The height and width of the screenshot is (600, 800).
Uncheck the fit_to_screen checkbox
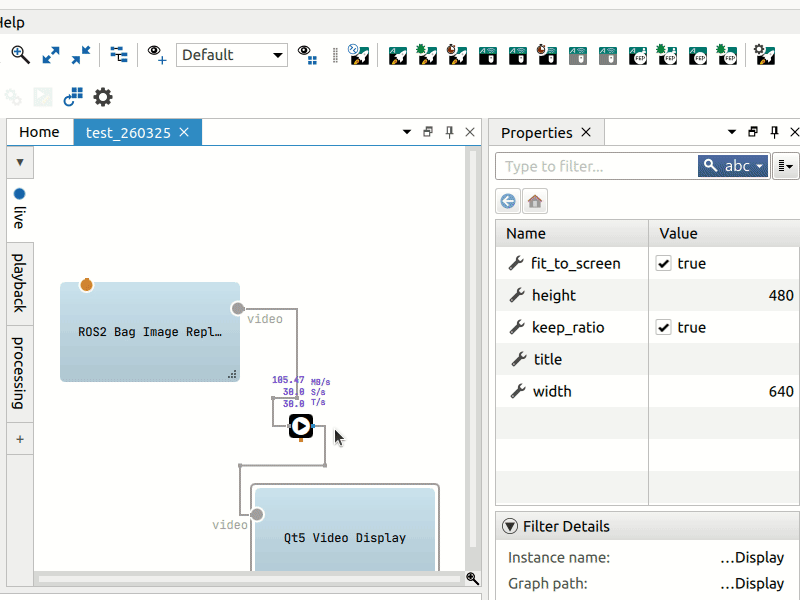pyautogui.click(x=663, y=264)
